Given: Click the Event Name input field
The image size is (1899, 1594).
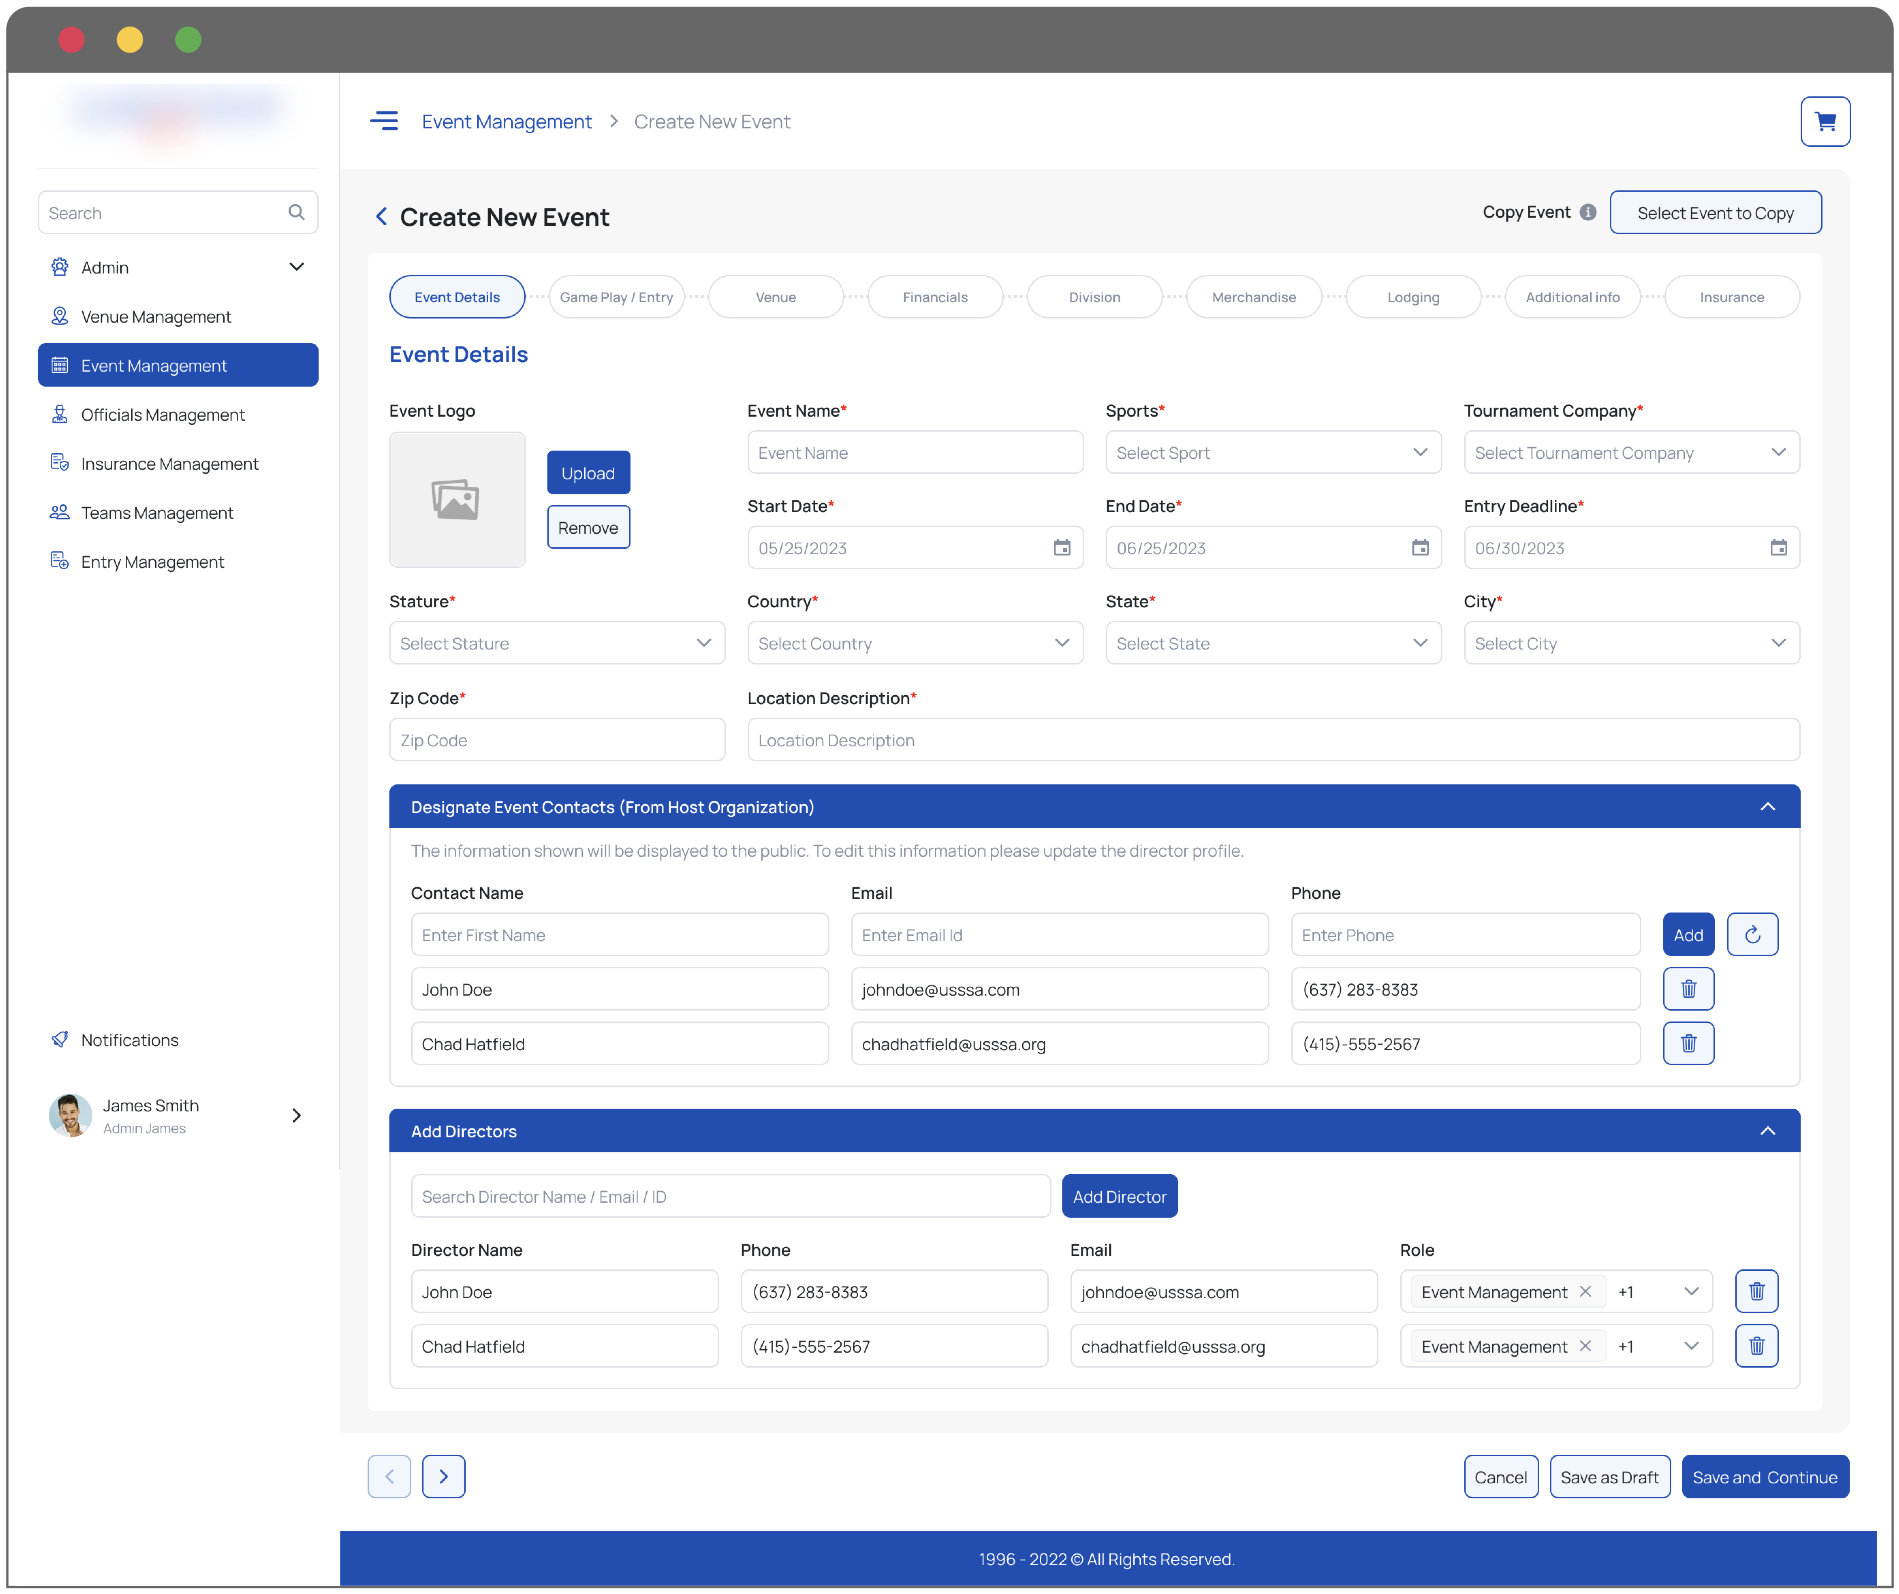Looking at the screenshot, I should [x=915, y=452].
